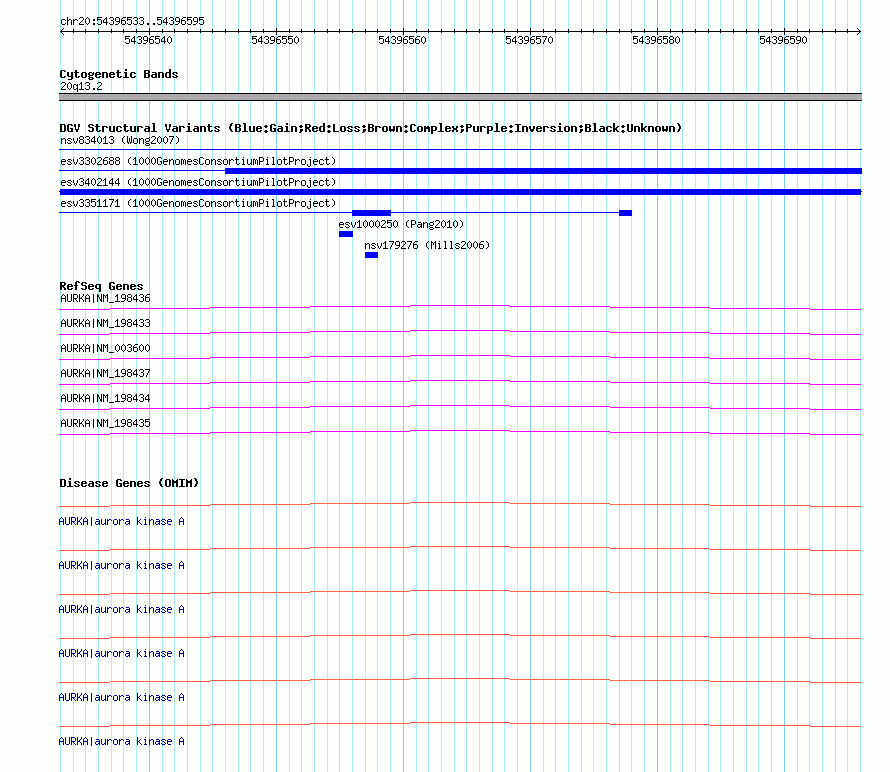Click ruler tick label 54396540
This screenshot has width=890, height=772.
point(148,40)
